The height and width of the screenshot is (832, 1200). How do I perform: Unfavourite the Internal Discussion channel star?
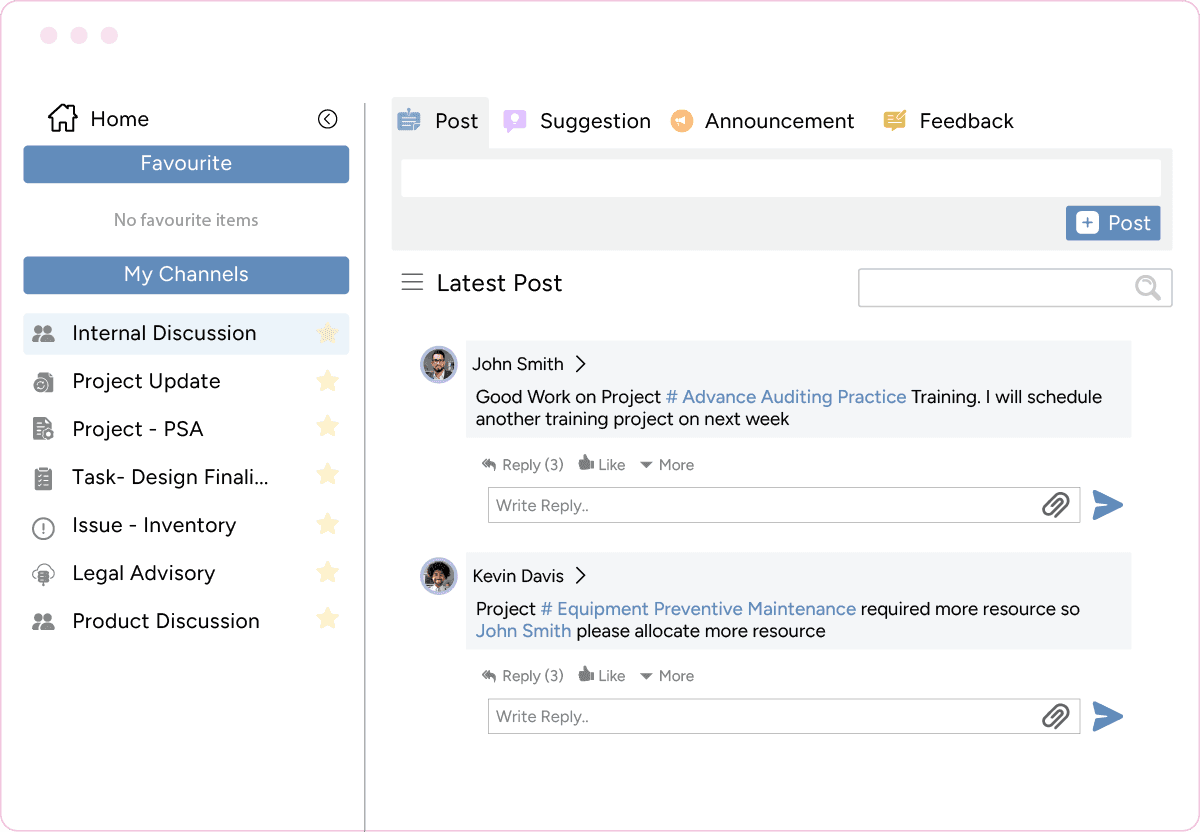327,334
